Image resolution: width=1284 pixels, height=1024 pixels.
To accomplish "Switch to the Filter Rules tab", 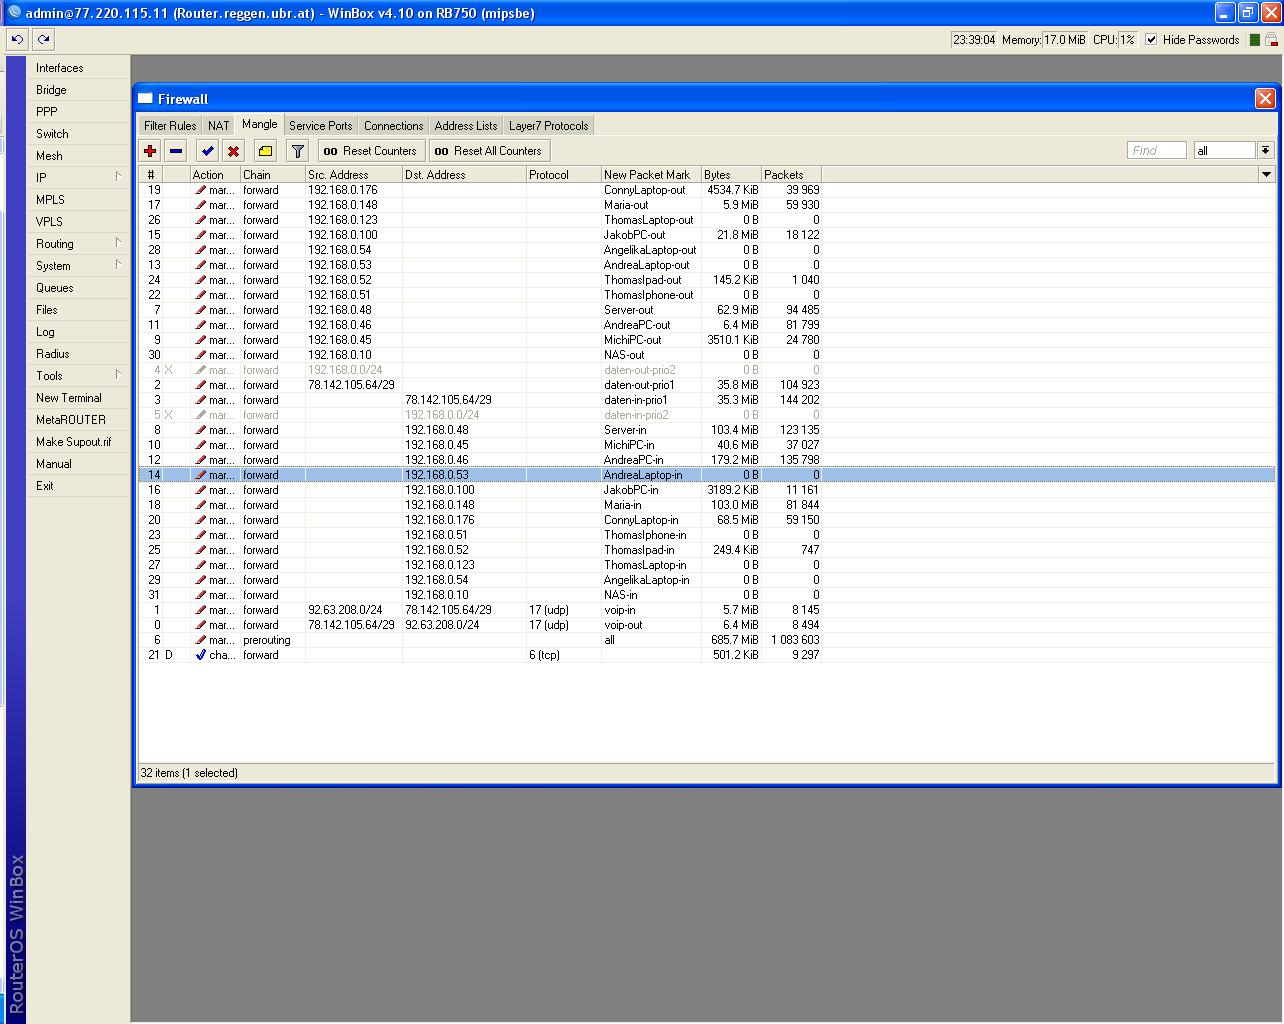I will [x=170, y=126].
